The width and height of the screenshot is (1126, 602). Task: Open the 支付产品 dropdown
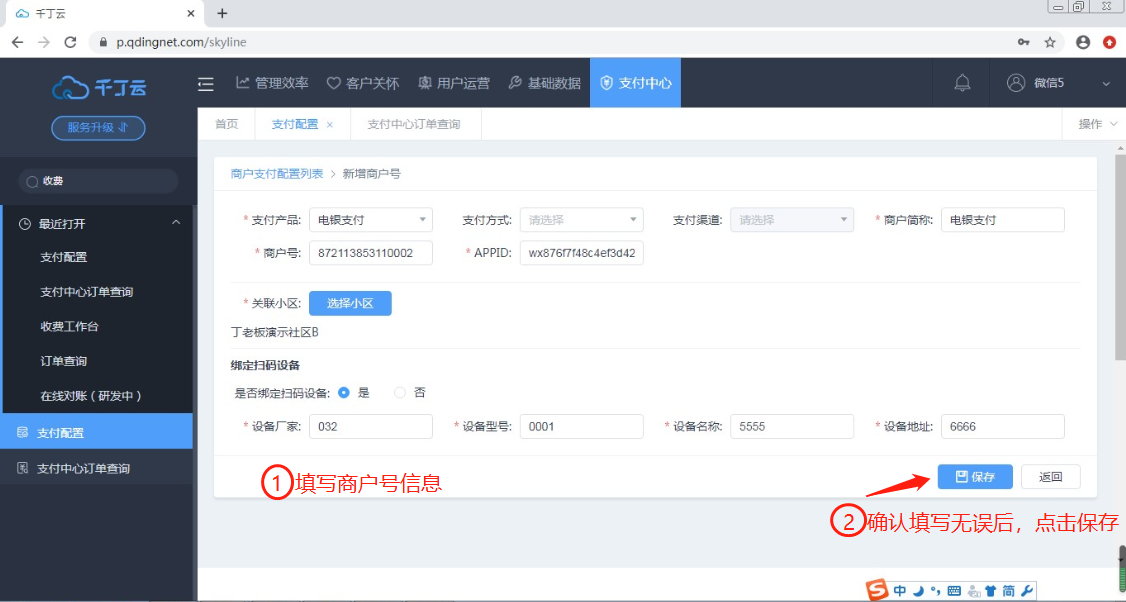coord(371,220)
